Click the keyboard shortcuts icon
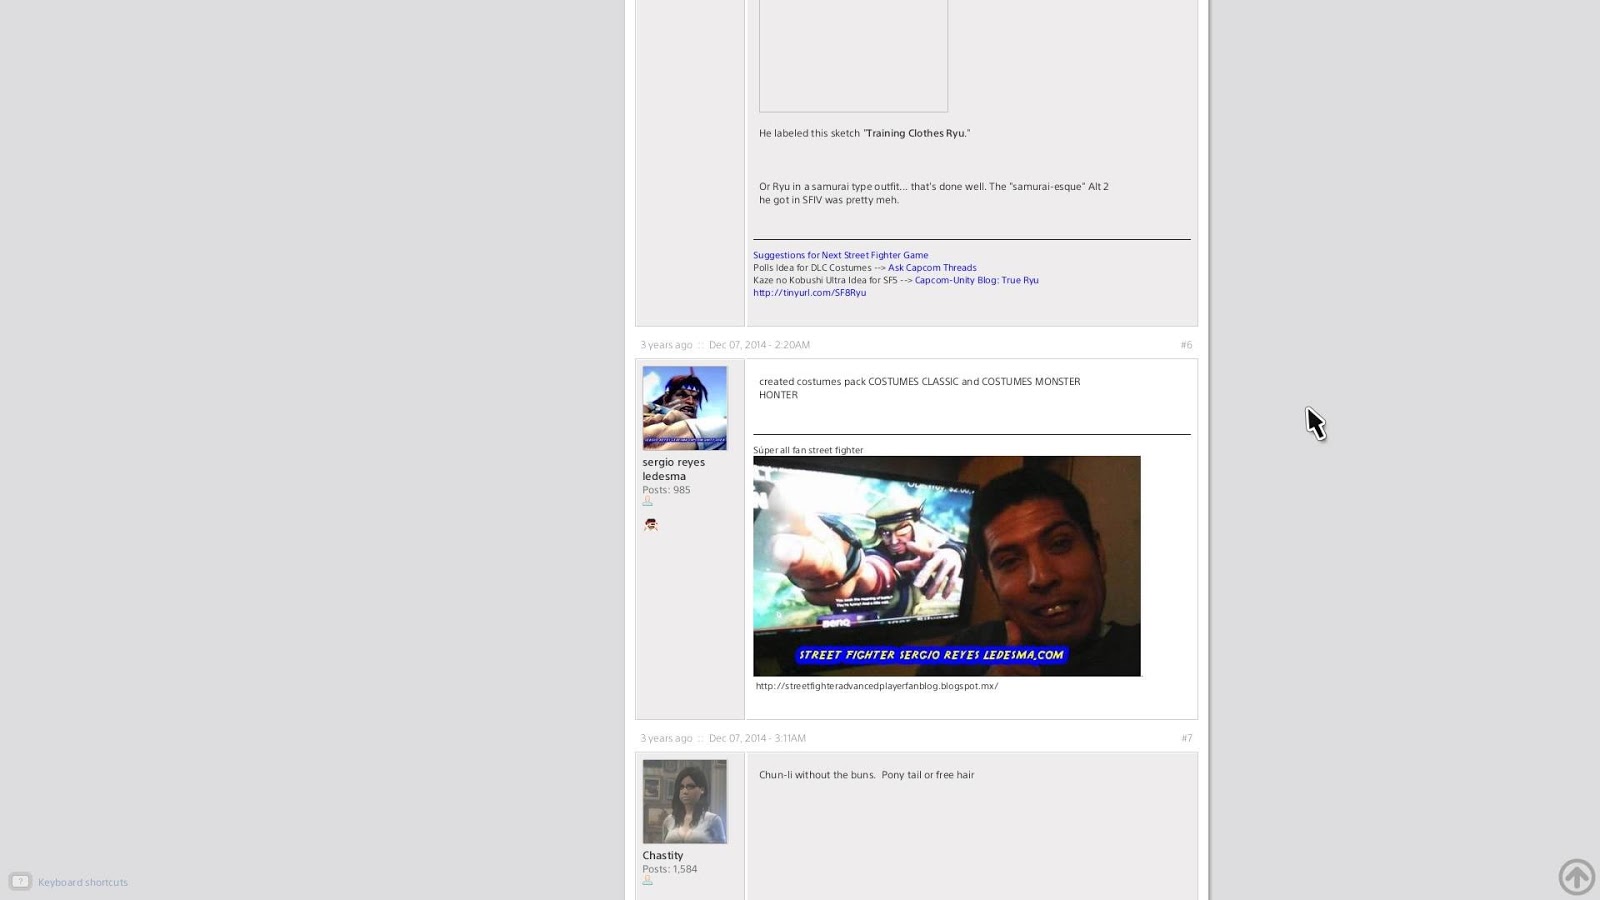 tap(20, 882)
